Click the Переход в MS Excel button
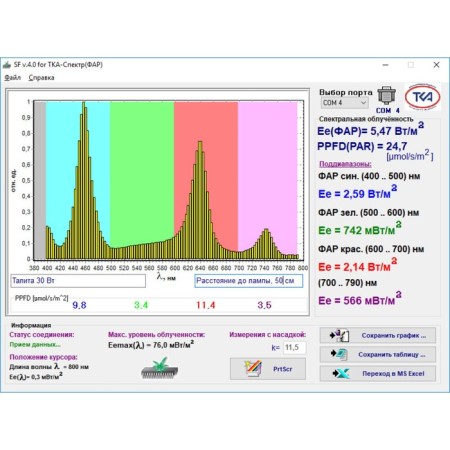This screenshot has width=450, height=450. point(378,373)
